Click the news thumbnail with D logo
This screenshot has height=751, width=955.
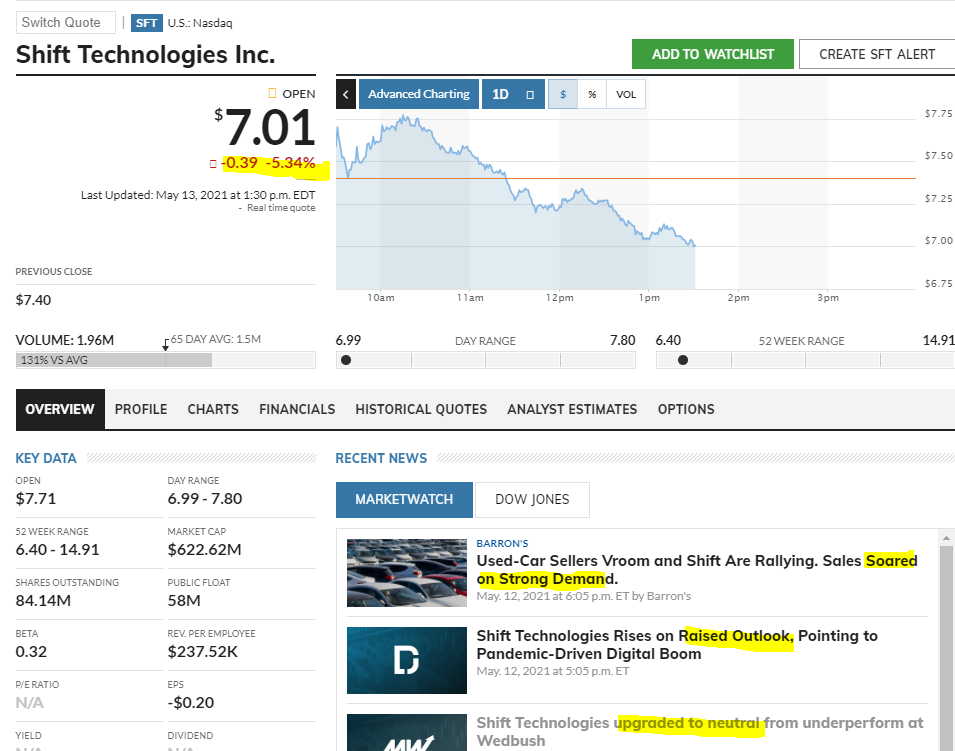tap(406, 660)
